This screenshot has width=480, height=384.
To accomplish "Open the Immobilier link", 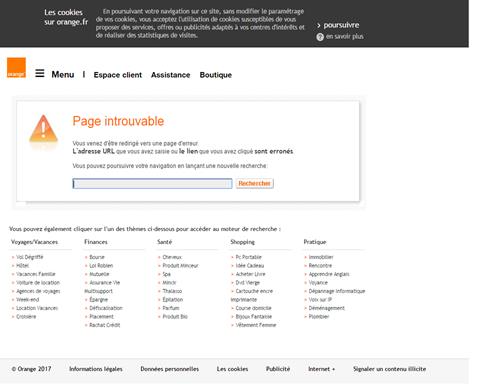I will (321, 257).
